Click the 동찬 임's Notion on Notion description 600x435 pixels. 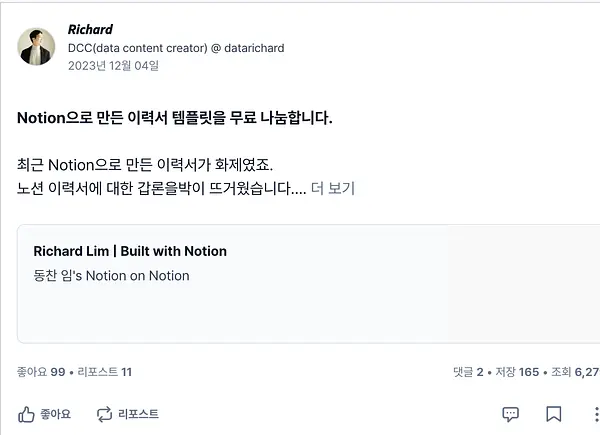click(x=111, y=276)
